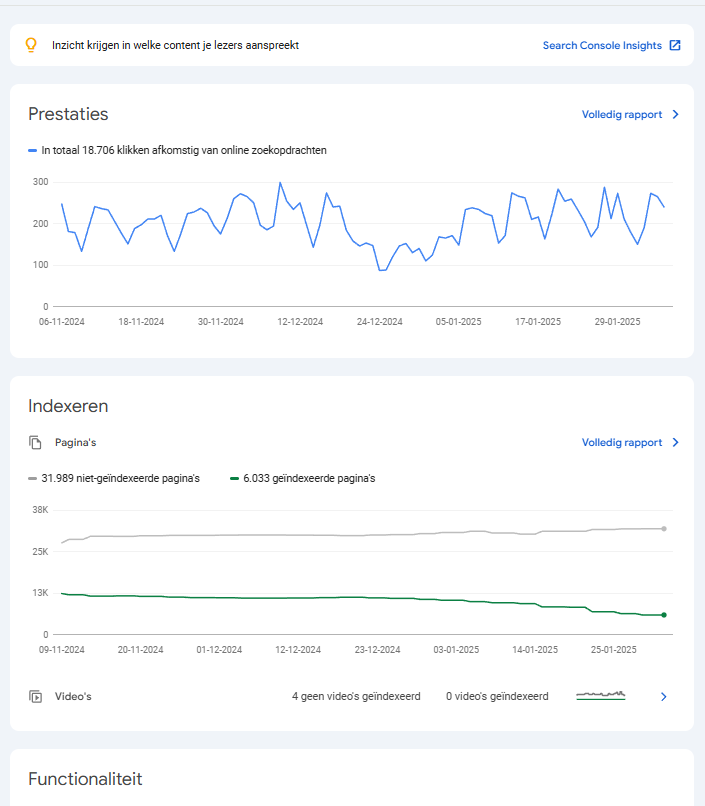
Task: Select gray endpoint dot on indexing chart
Action: (664, 528)
